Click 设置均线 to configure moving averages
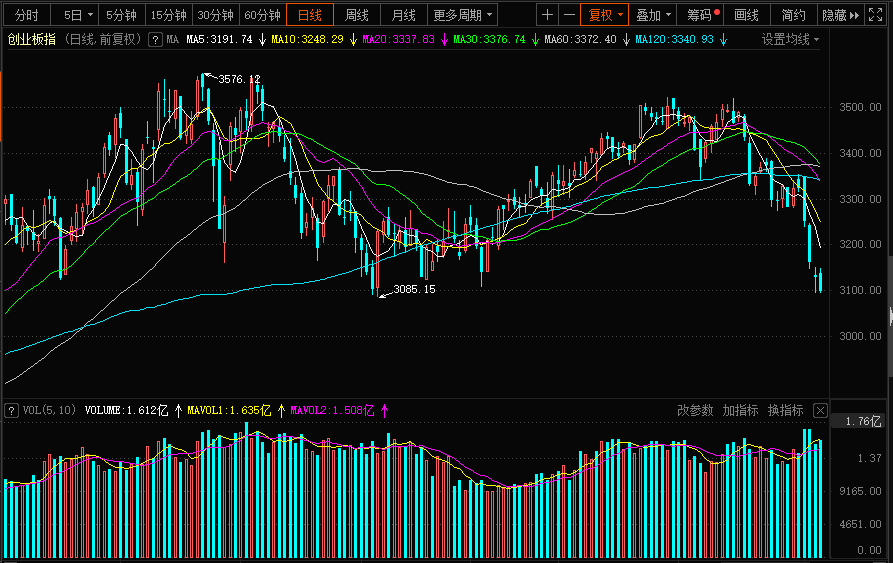Image resolution: width=893 pixels, height=563 pixels. [x=790, y=39]
